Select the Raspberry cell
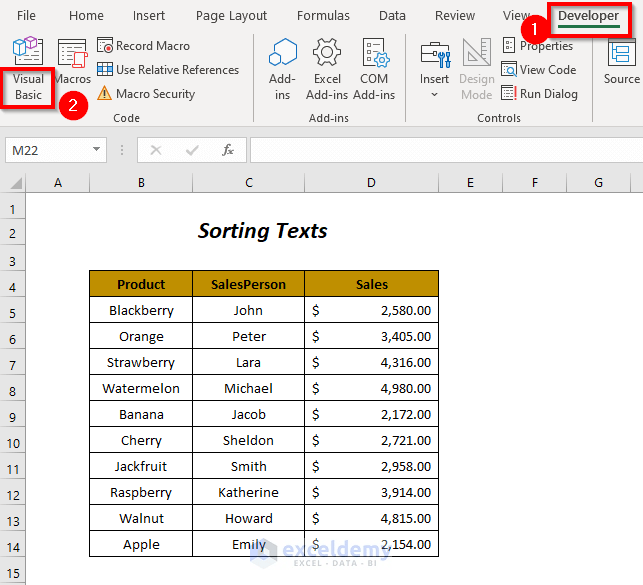The height and width of the screenshot is (585, 643). (x=141, y=492)
